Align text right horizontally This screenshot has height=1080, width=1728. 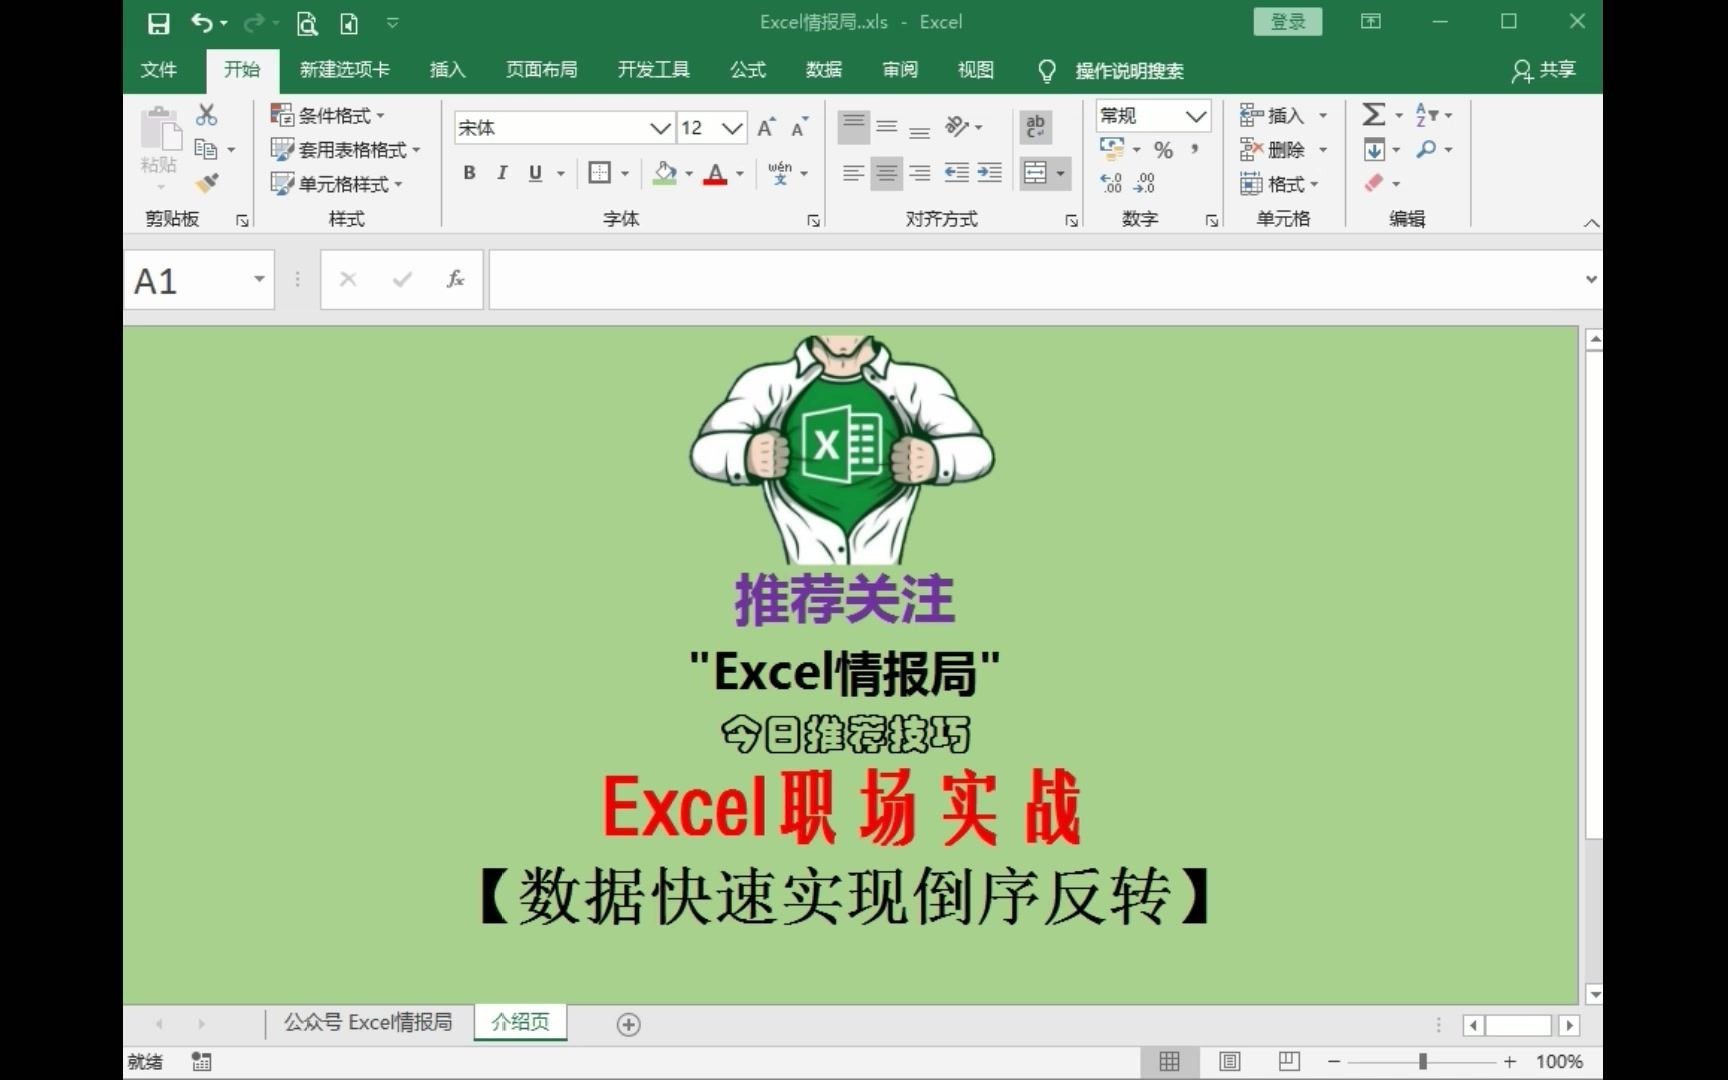(x=920, y=173)
